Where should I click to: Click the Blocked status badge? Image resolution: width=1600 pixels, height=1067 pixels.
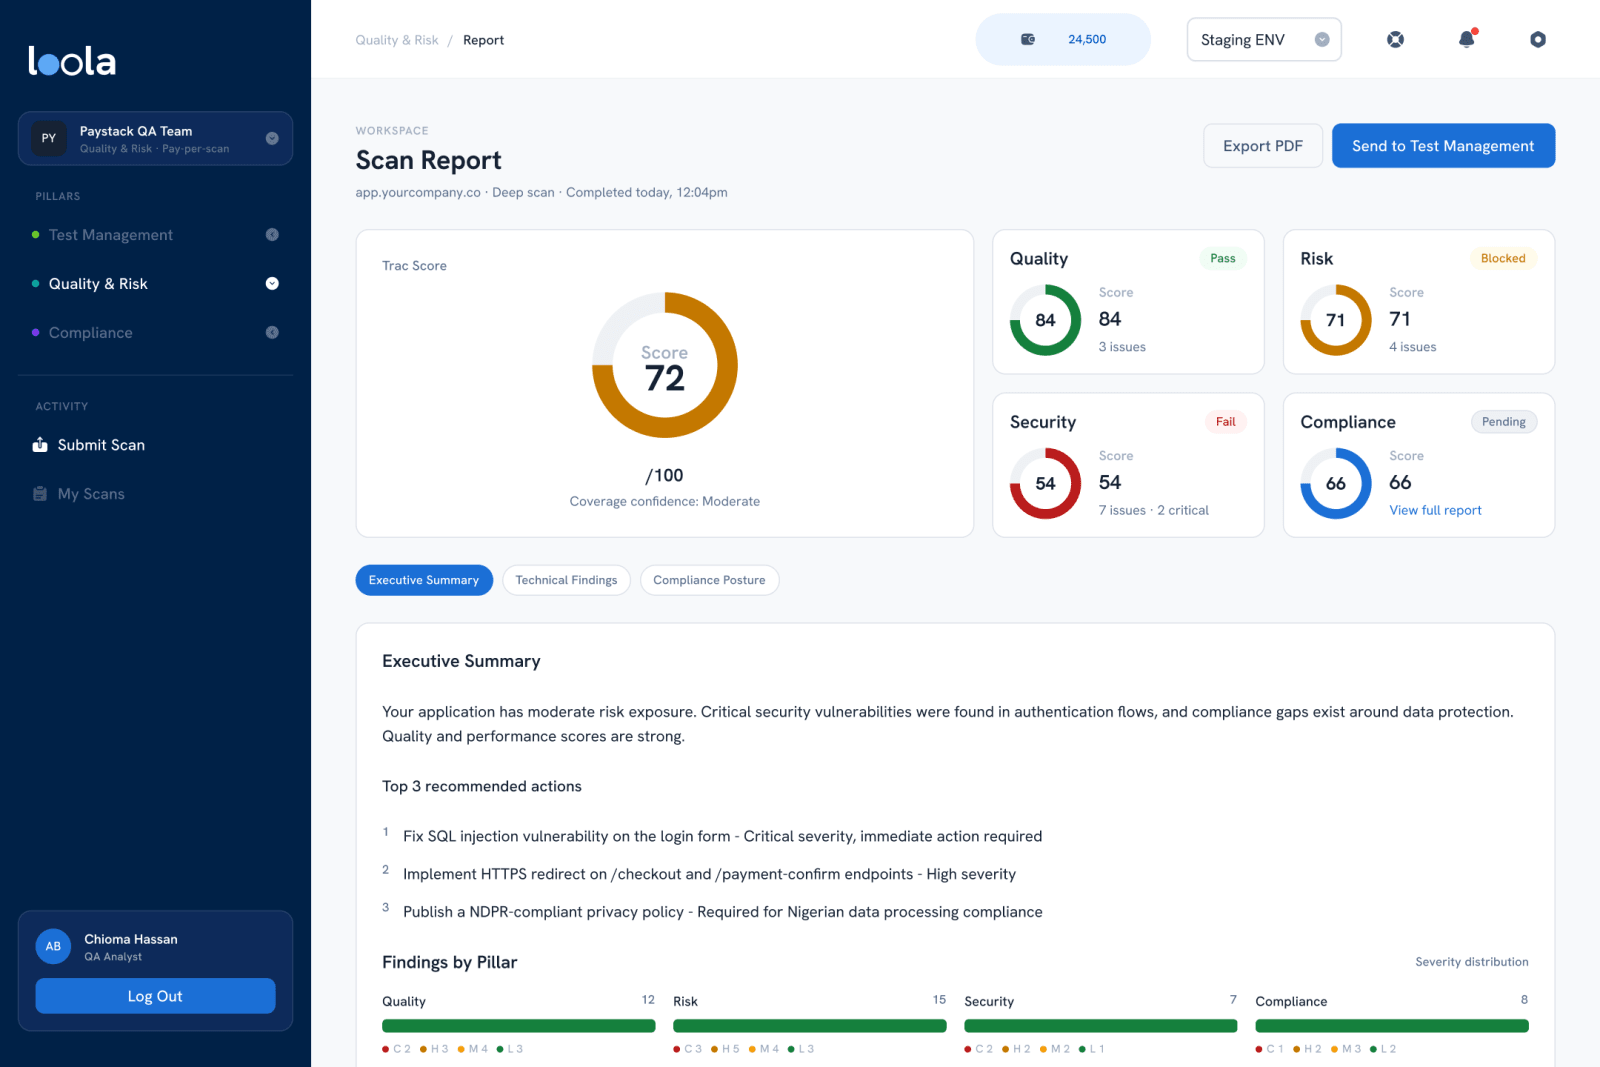coord(1503,258)
